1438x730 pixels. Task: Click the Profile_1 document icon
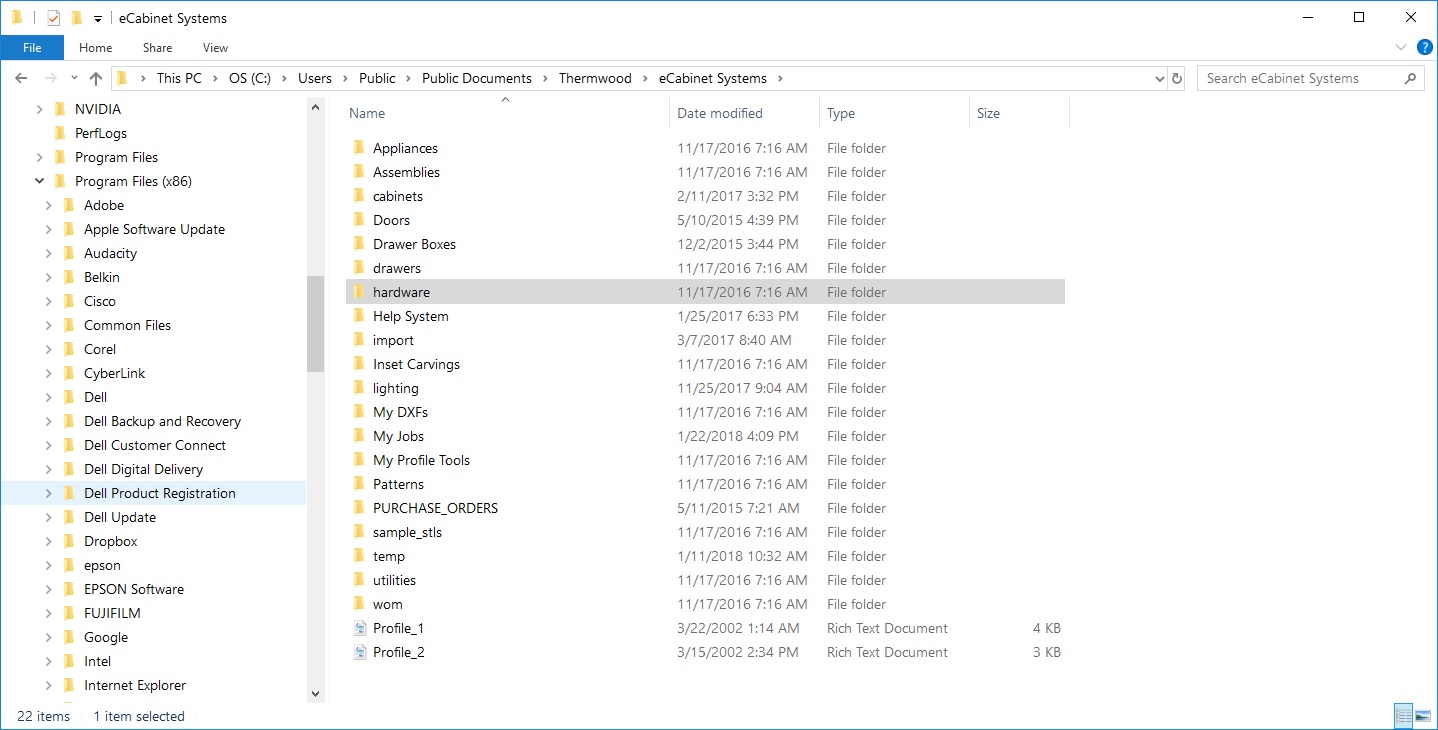tap(359, 628)
